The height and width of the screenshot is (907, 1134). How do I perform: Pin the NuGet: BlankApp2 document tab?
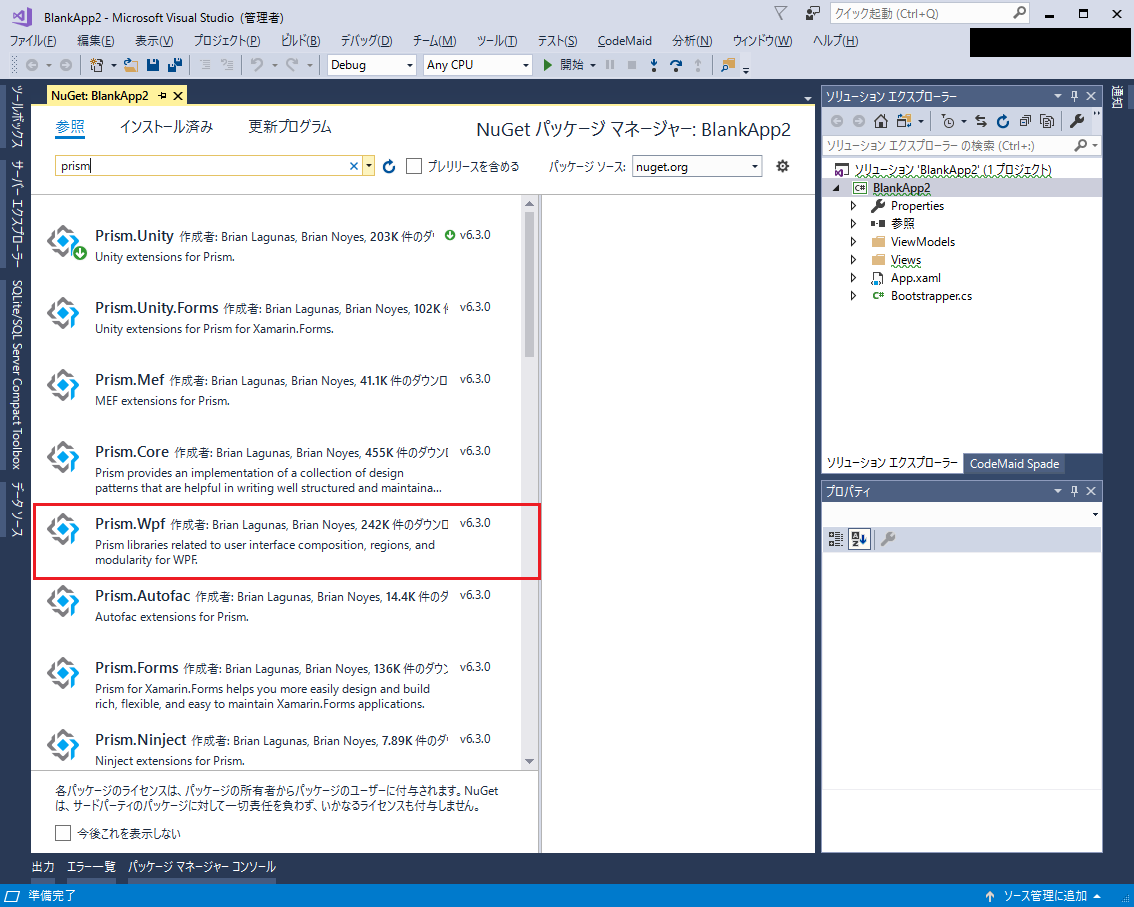162,95
